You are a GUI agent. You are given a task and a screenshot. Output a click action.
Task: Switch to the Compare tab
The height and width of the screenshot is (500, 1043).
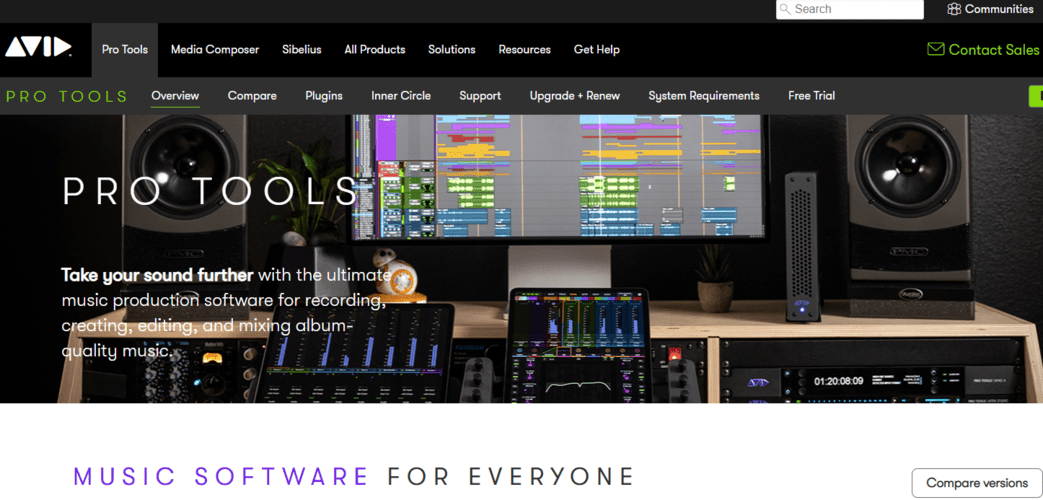coord(252,96)
